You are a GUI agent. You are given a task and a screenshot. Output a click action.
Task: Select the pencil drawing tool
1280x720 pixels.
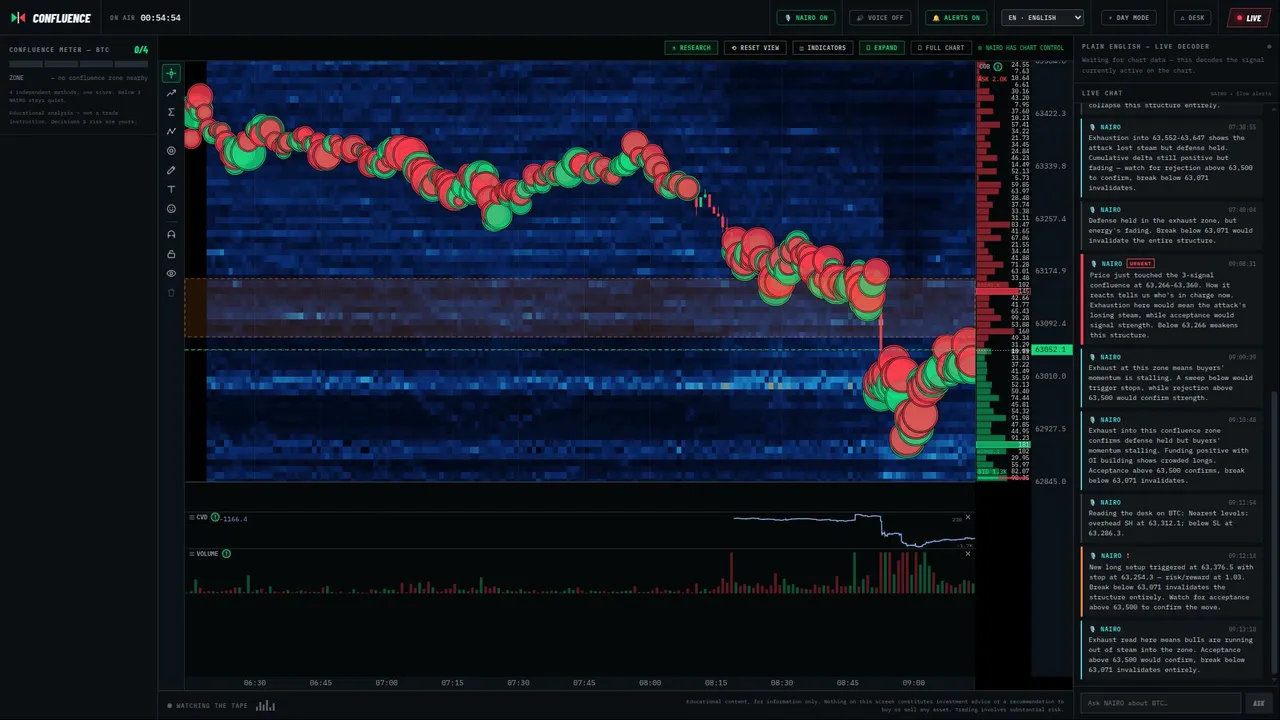click(x=171, y=170)
